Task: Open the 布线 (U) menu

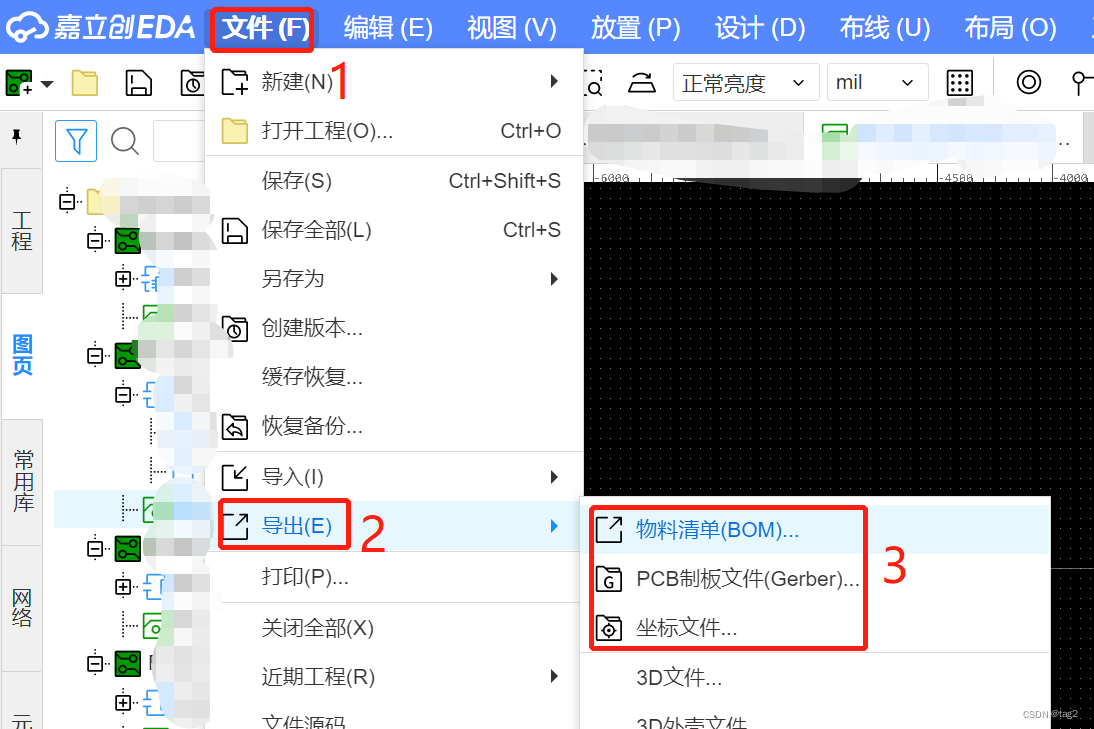Action: [885, 28]
